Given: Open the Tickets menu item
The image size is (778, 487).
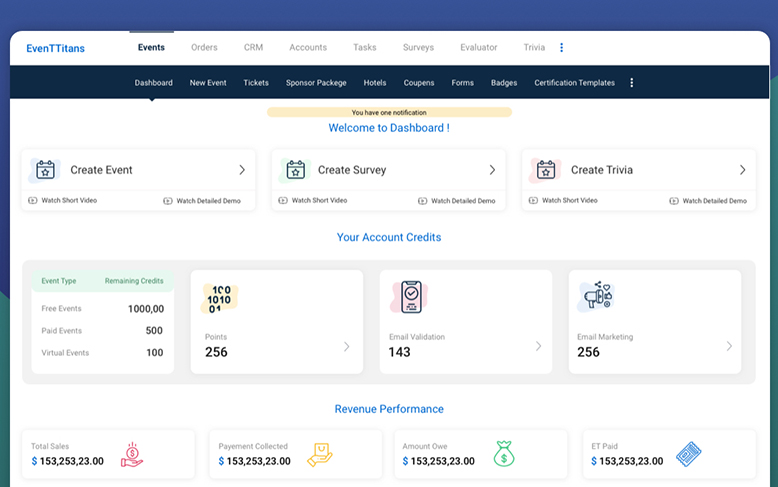Looking at the screenshot, I should pyautogui.click(x=256, y=83).
